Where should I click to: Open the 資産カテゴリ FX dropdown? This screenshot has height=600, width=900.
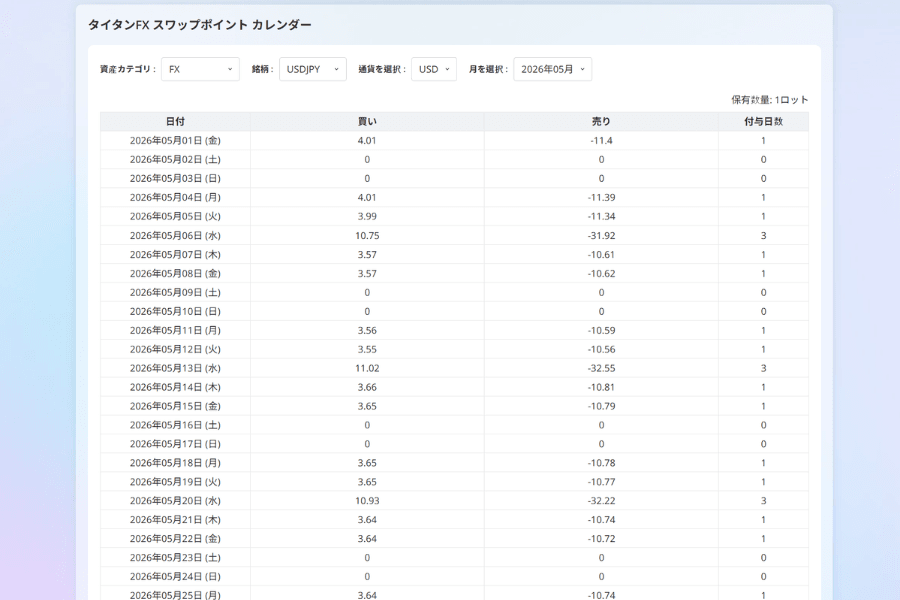coord(200,69)
